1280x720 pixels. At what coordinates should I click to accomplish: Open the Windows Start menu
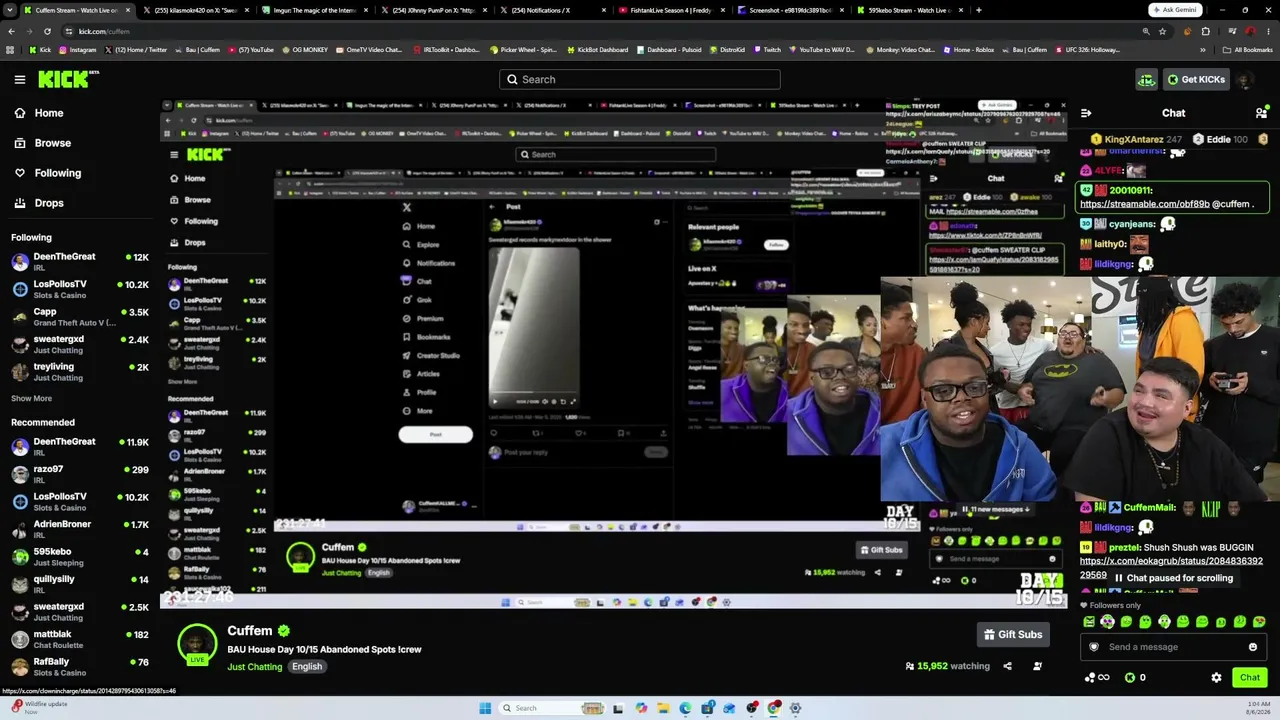(485, 708)
